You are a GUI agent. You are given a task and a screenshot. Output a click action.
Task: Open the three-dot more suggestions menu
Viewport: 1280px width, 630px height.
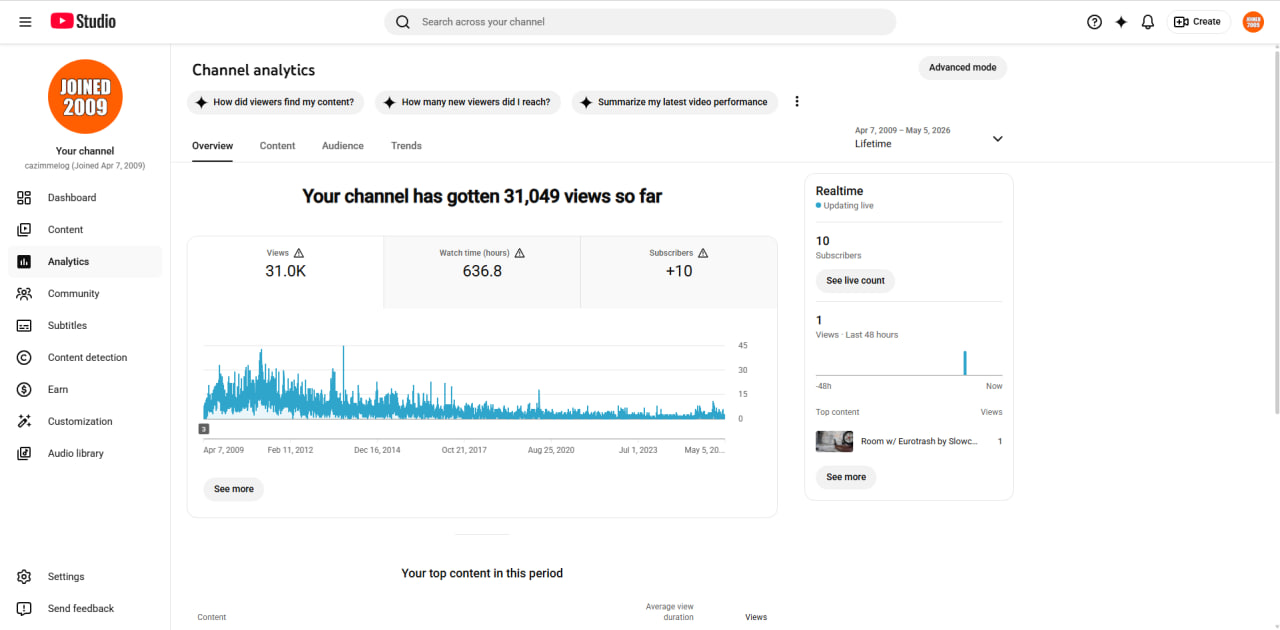[x=797, y=102]
